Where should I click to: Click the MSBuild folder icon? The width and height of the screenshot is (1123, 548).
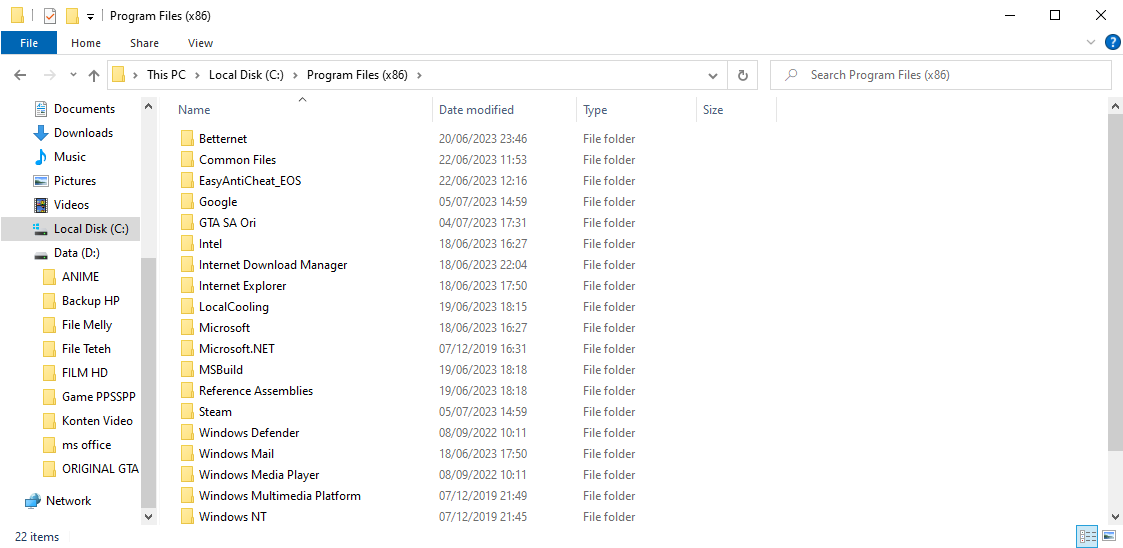click(187, 370)
